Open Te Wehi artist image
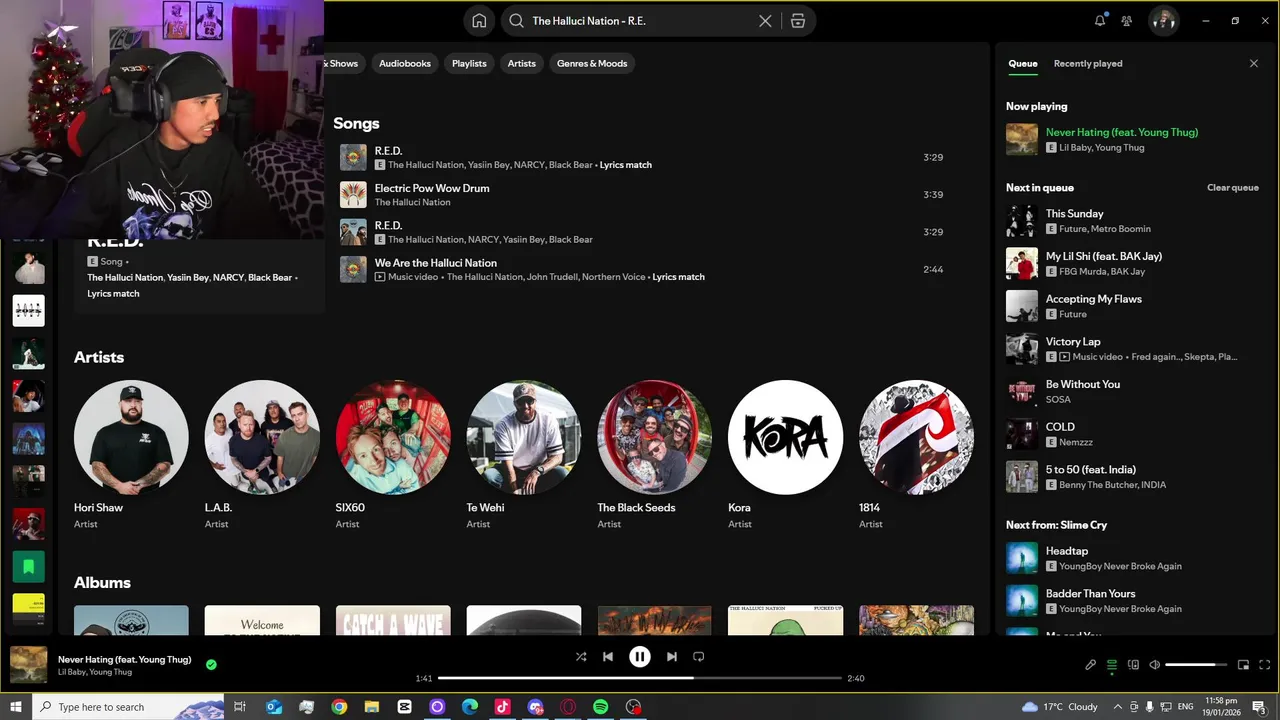1280x720 pixels. click(524, 437)
